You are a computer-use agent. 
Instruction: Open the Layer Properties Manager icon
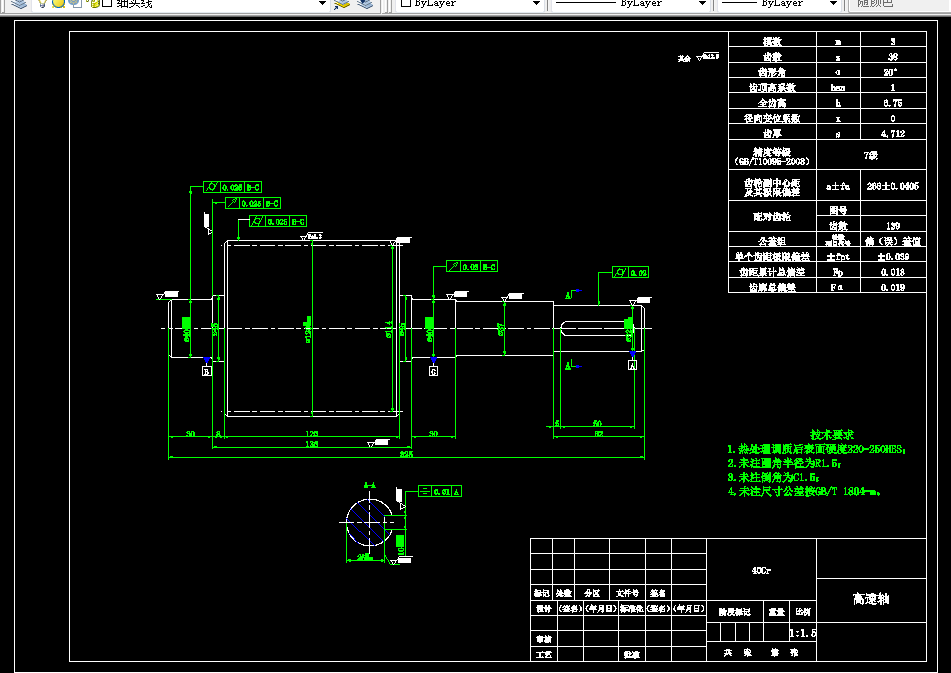click(19, 4)
